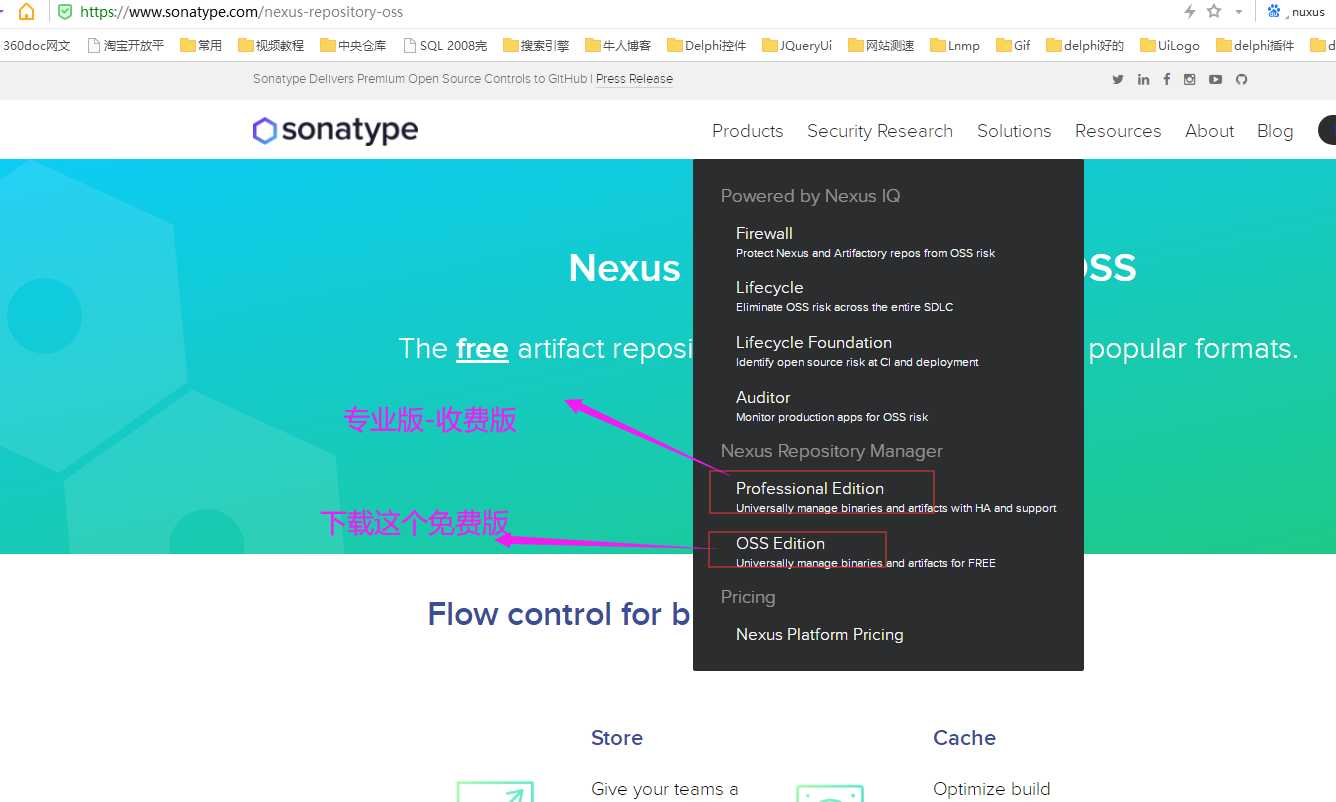
Task: Click the "Pricing" section heading
Action: click(x=748, y=598)
